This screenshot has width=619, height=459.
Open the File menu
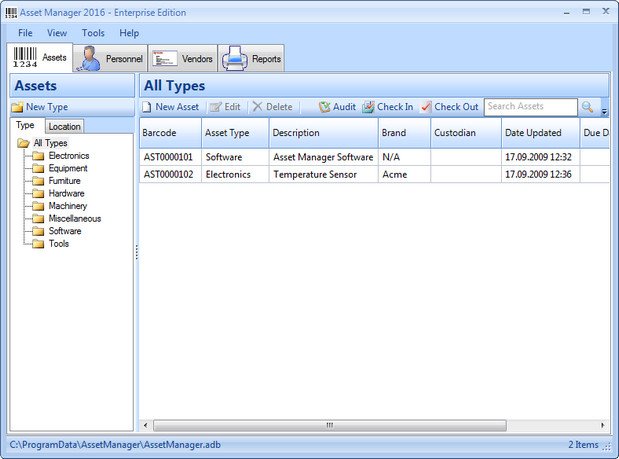point(25,33)
